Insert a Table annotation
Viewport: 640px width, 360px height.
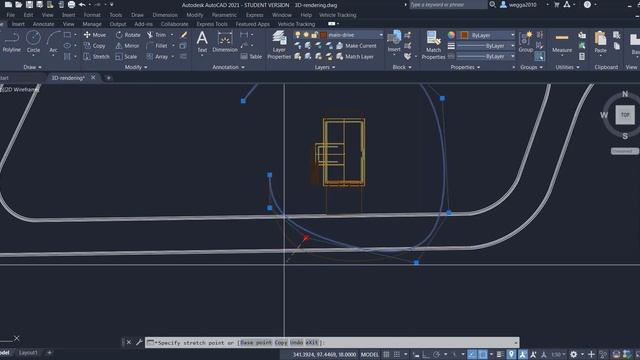251,56
